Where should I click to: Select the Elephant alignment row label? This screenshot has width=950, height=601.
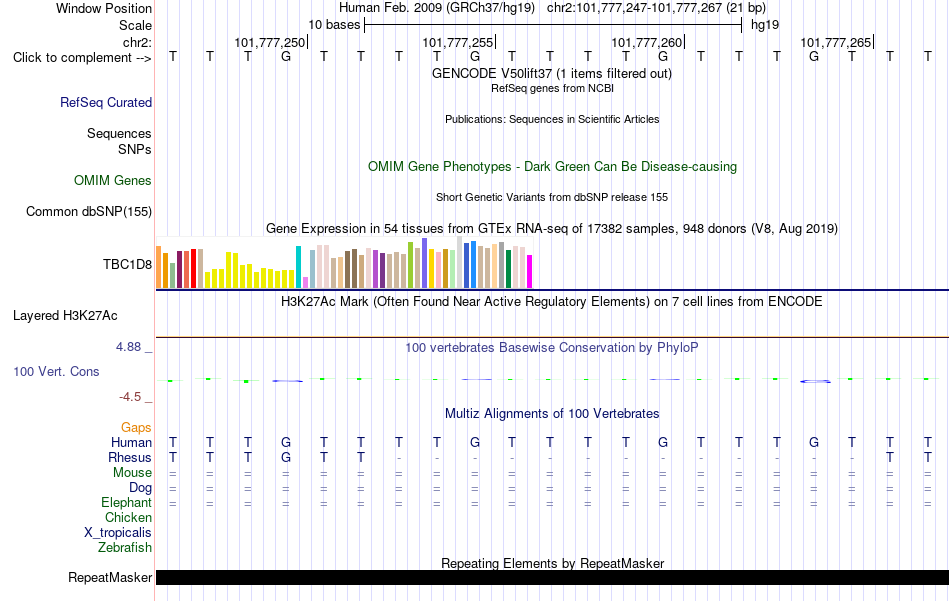[x=126, y=502]
